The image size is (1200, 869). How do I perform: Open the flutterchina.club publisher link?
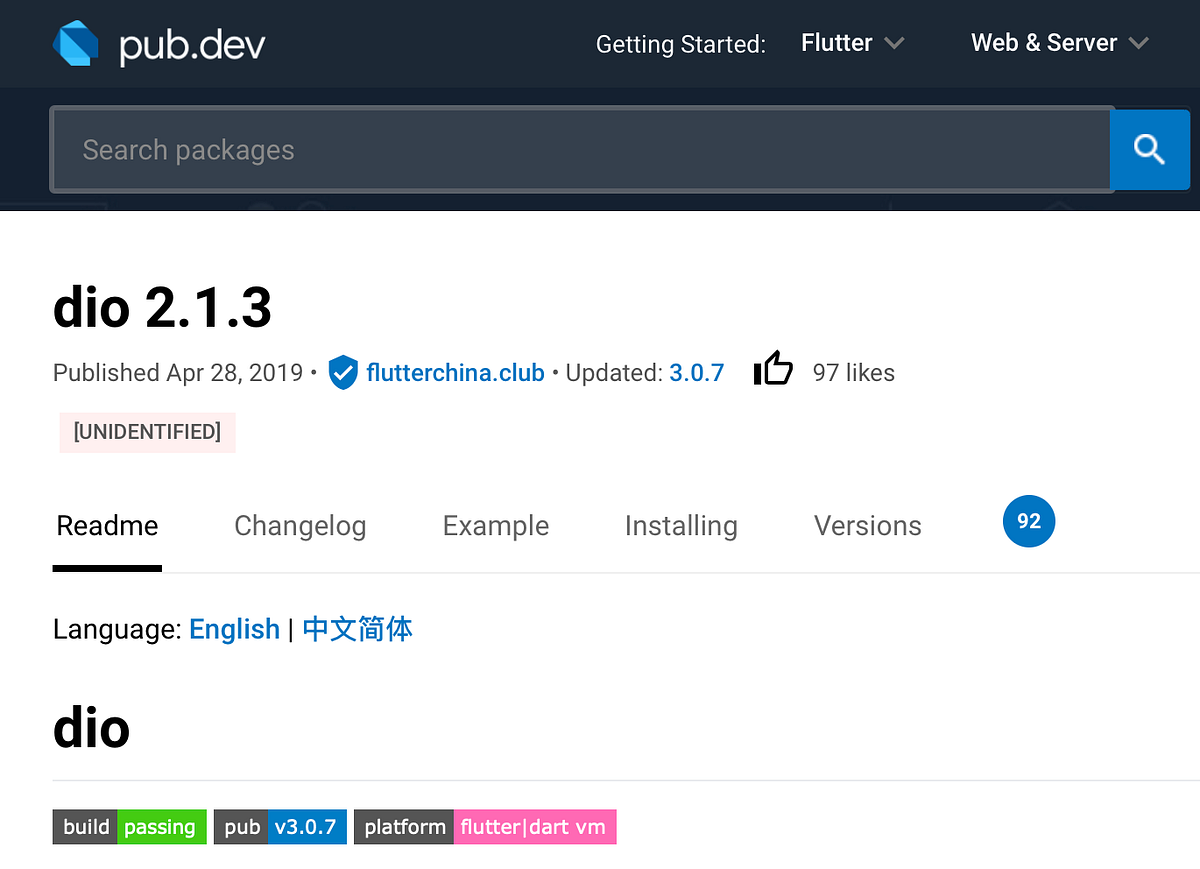455,373
